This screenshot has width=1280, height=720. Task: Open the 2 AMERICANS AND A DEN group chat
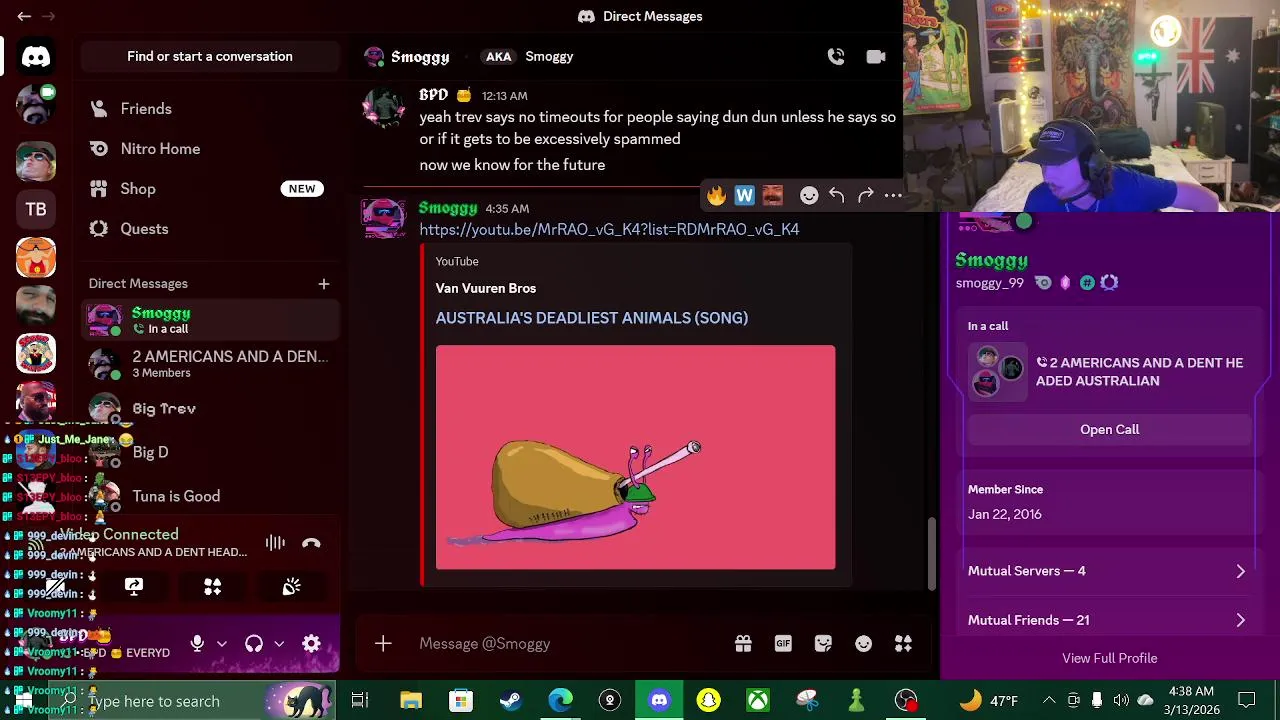click(210, 364)
